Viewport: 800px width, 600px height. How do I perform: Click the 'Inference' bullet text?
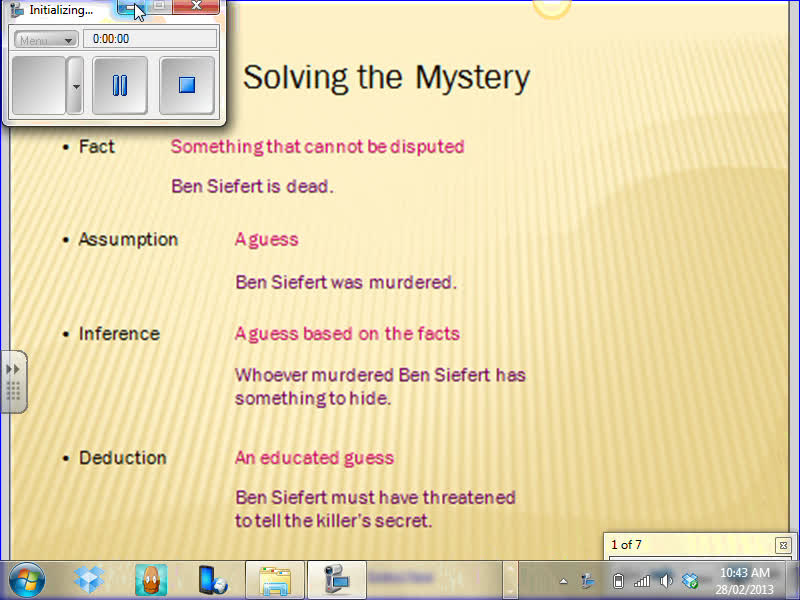pos(119,334)
